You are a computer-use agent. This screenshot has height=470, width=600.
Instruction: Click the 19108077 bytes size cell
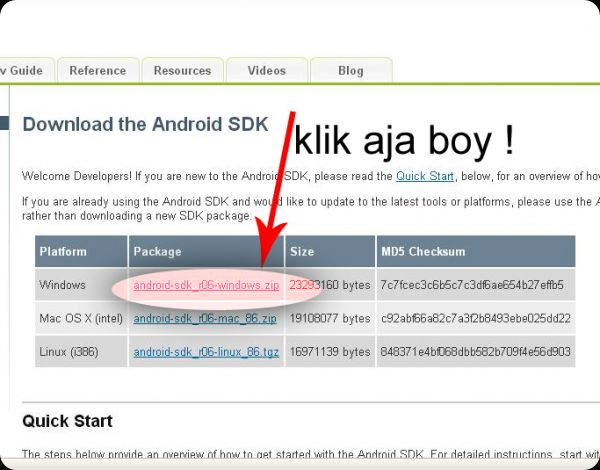(x=329, y=318)
